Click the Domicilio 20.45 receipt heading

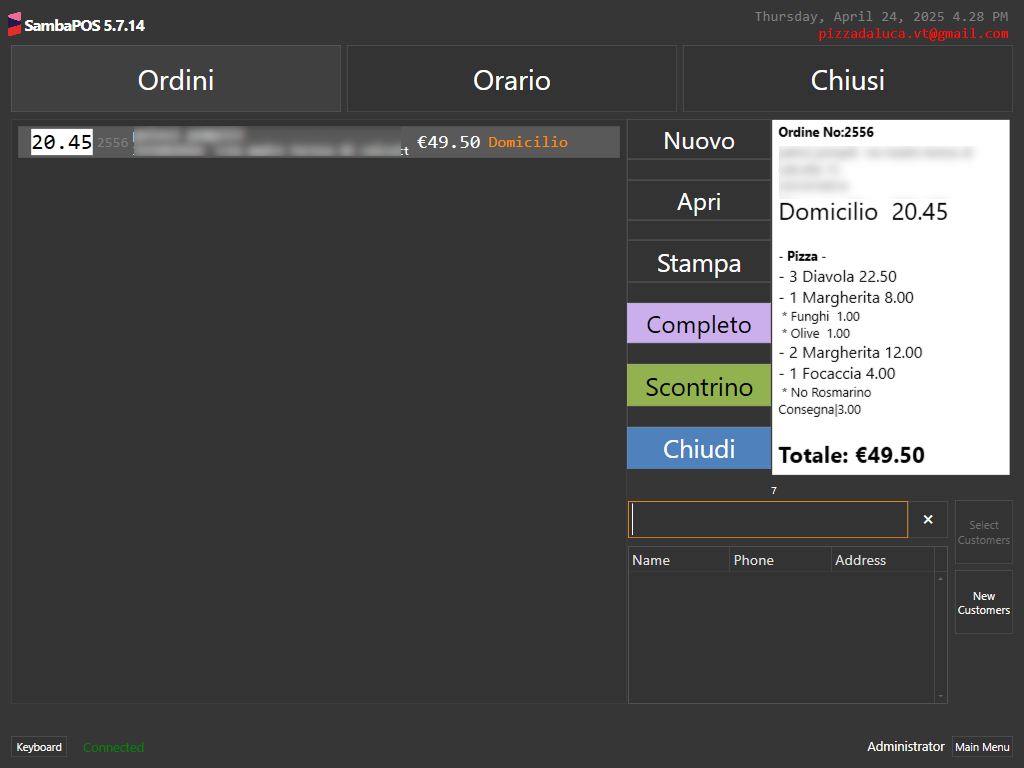click(x=863, y=212)
